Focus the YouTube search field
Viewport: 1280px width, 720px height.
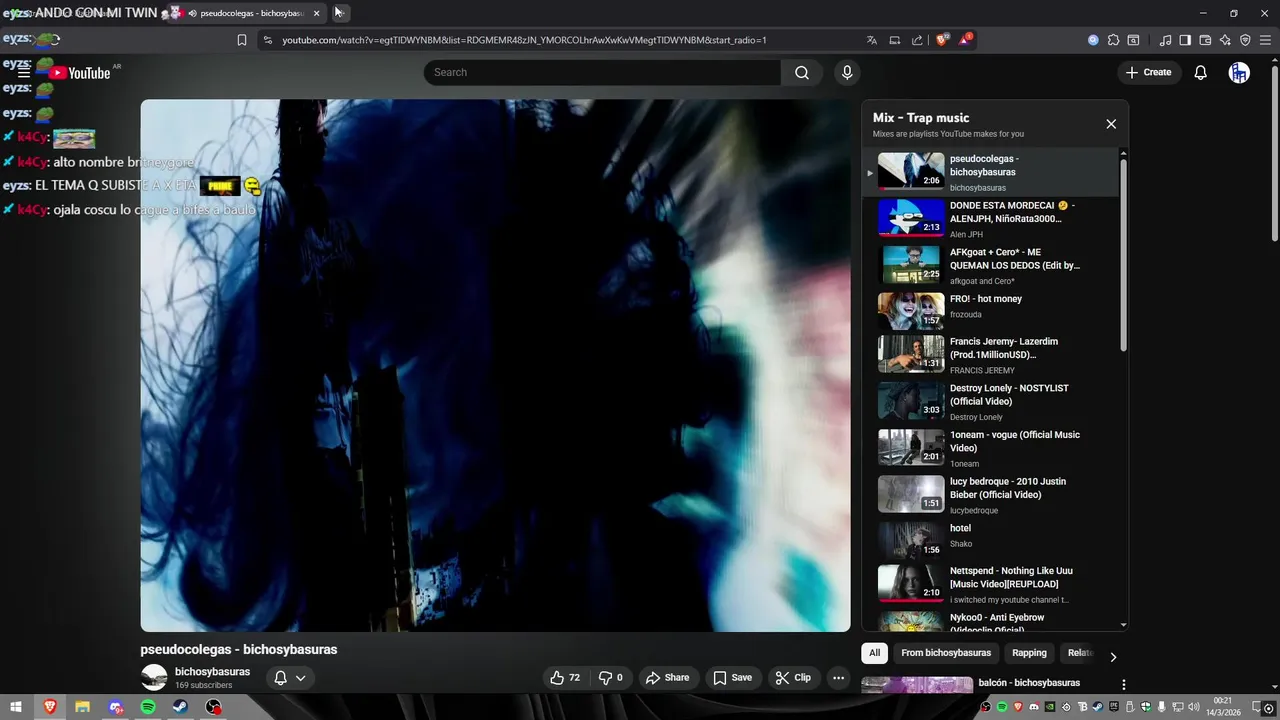(602, 72)
